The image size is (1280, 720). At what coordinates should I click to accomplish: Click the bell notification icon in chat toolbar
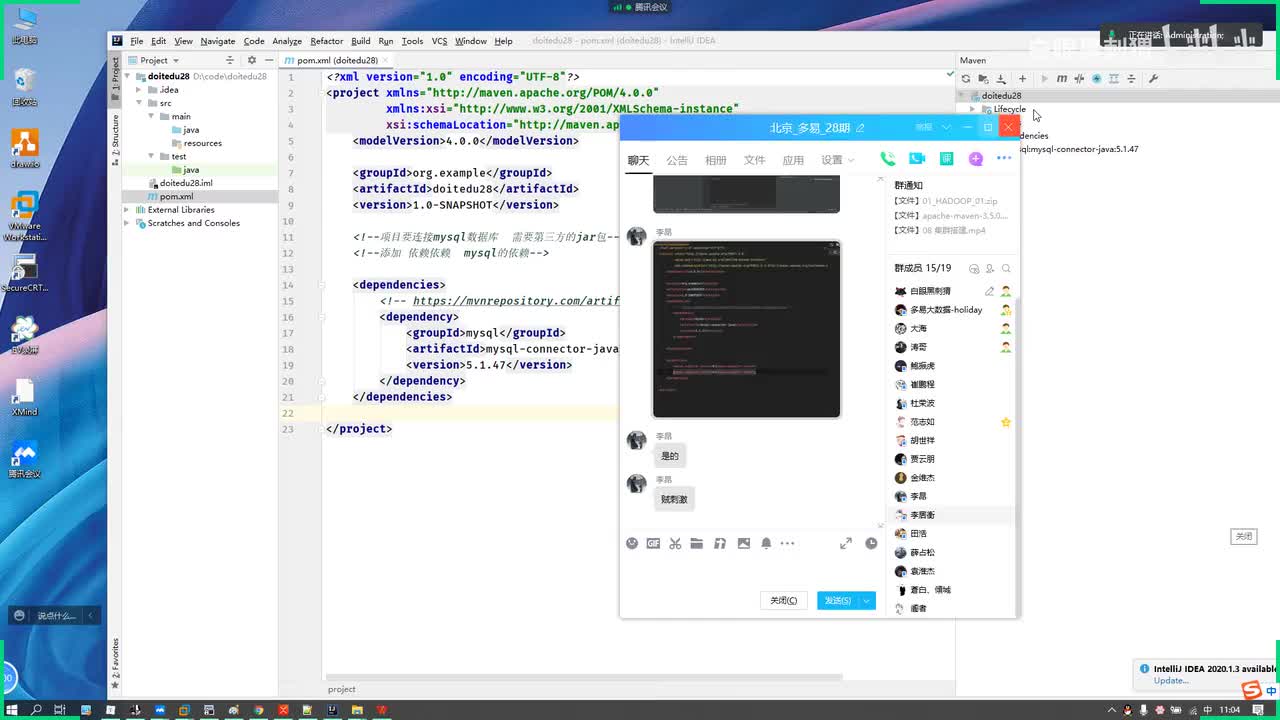[766, 543]
